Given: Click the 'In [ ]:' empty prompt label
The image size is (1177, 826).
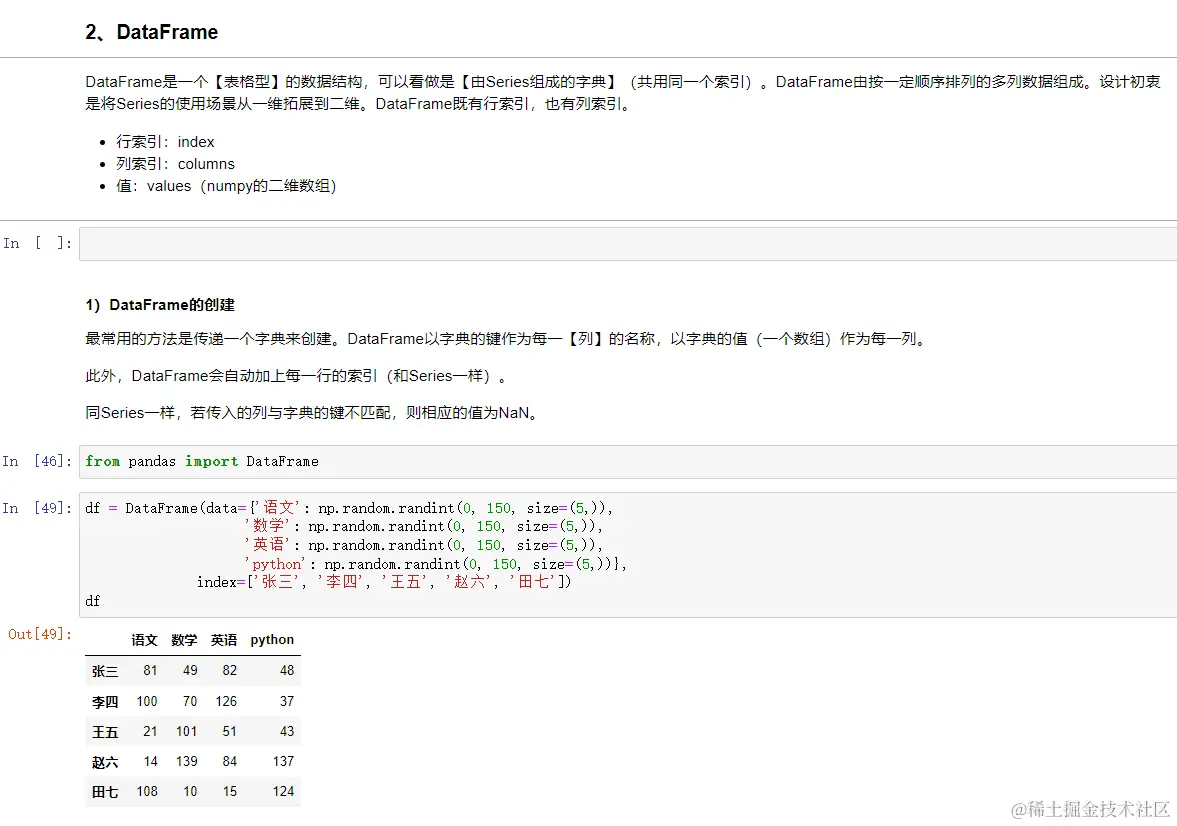Looking at the screenshot, I should coord(38,243).
